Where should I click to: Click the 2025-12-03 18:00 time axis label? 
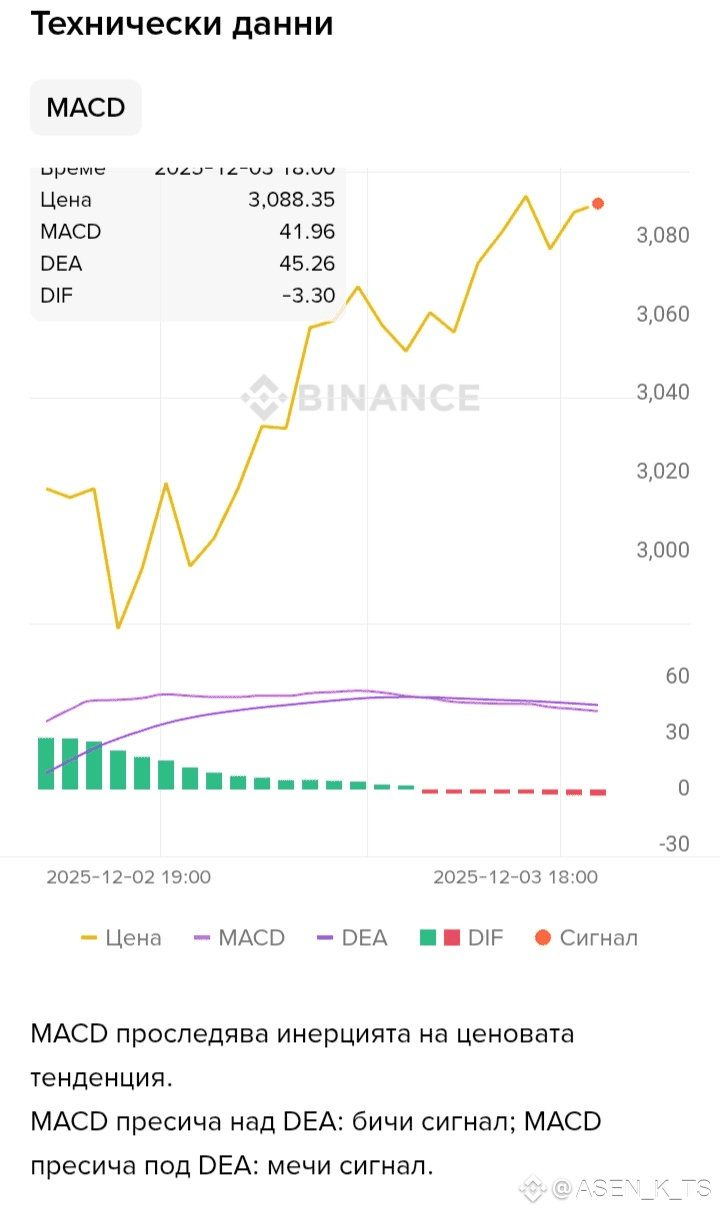click(x=515, y=877)
